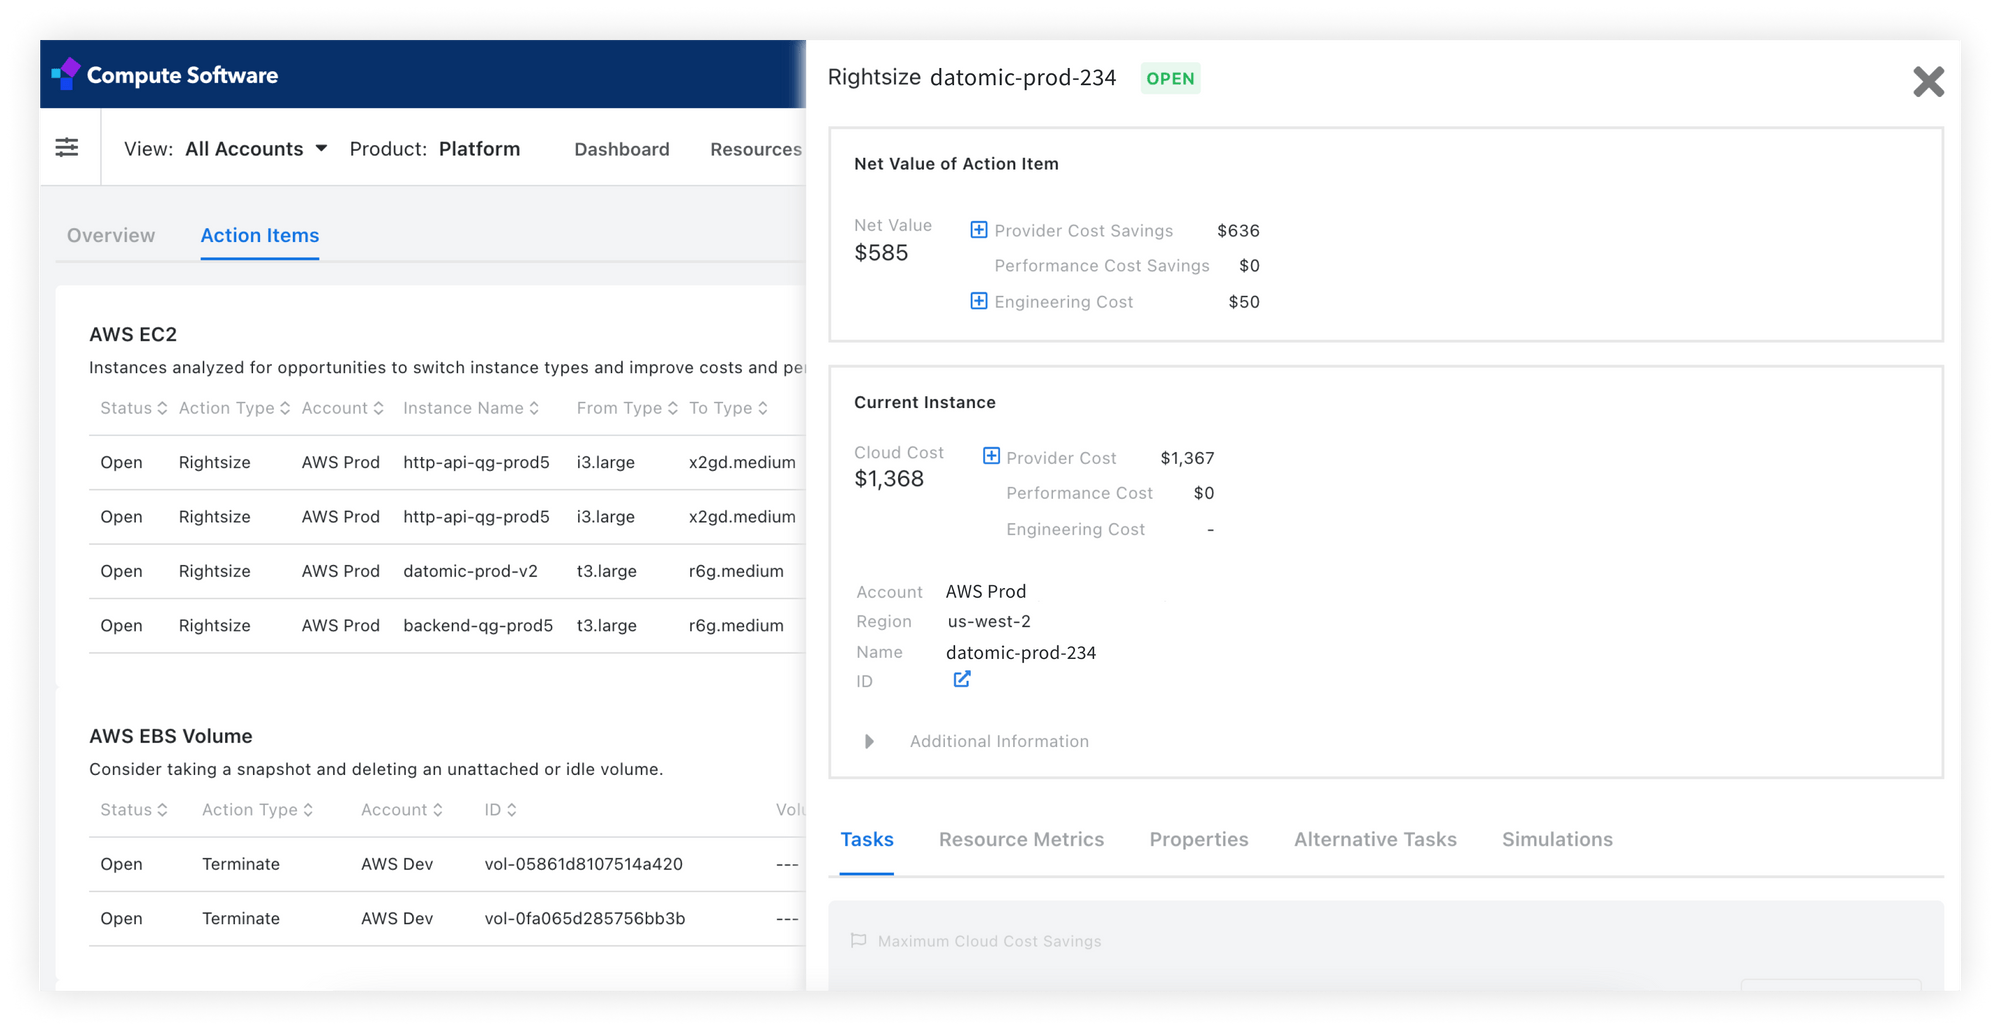Click the Compute Software logo icon

tap(66, 74)
